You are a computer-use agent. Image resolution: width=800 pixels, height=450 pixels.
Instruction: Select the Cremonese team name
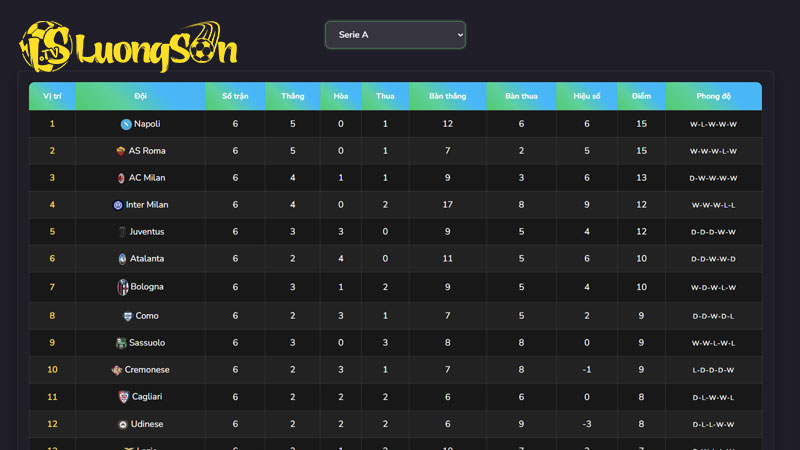147,370
